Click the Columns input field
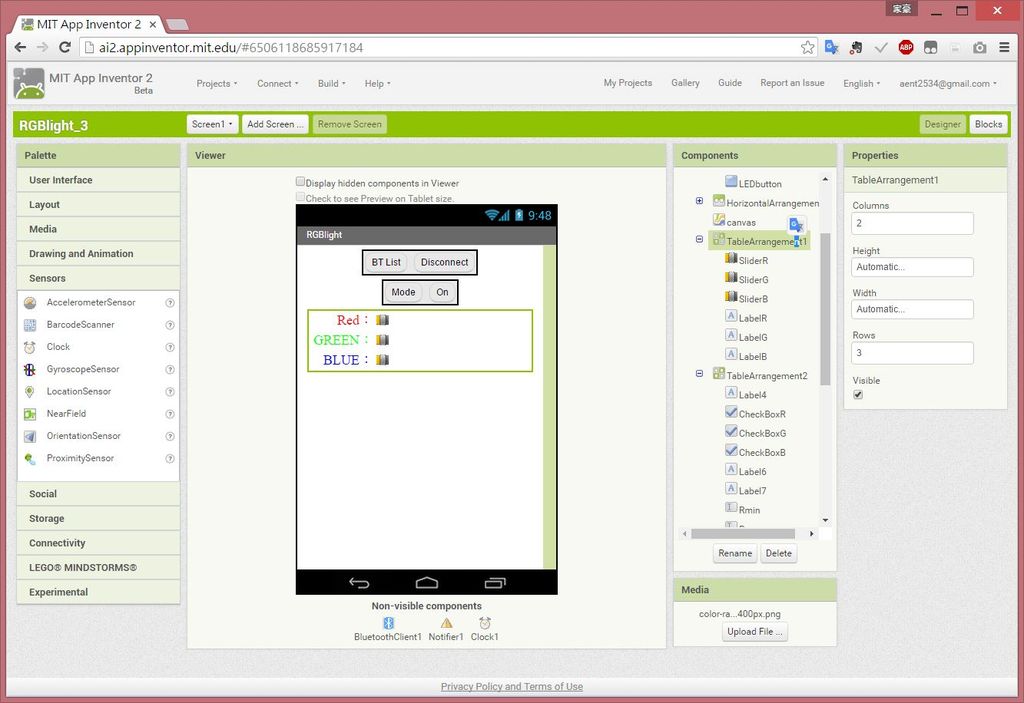This screenshot has height=703, width=1024. (x=912, y=223)
